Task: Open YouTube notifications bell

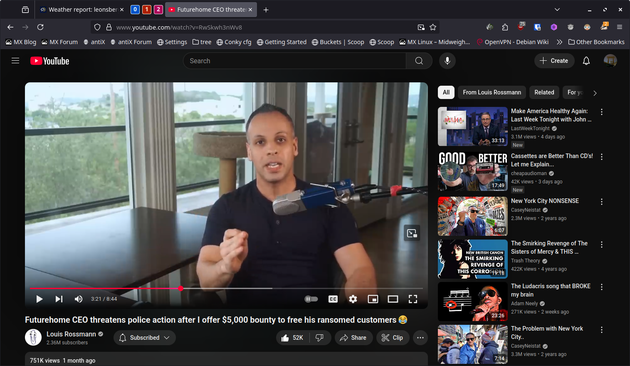Action: [586, 61]
